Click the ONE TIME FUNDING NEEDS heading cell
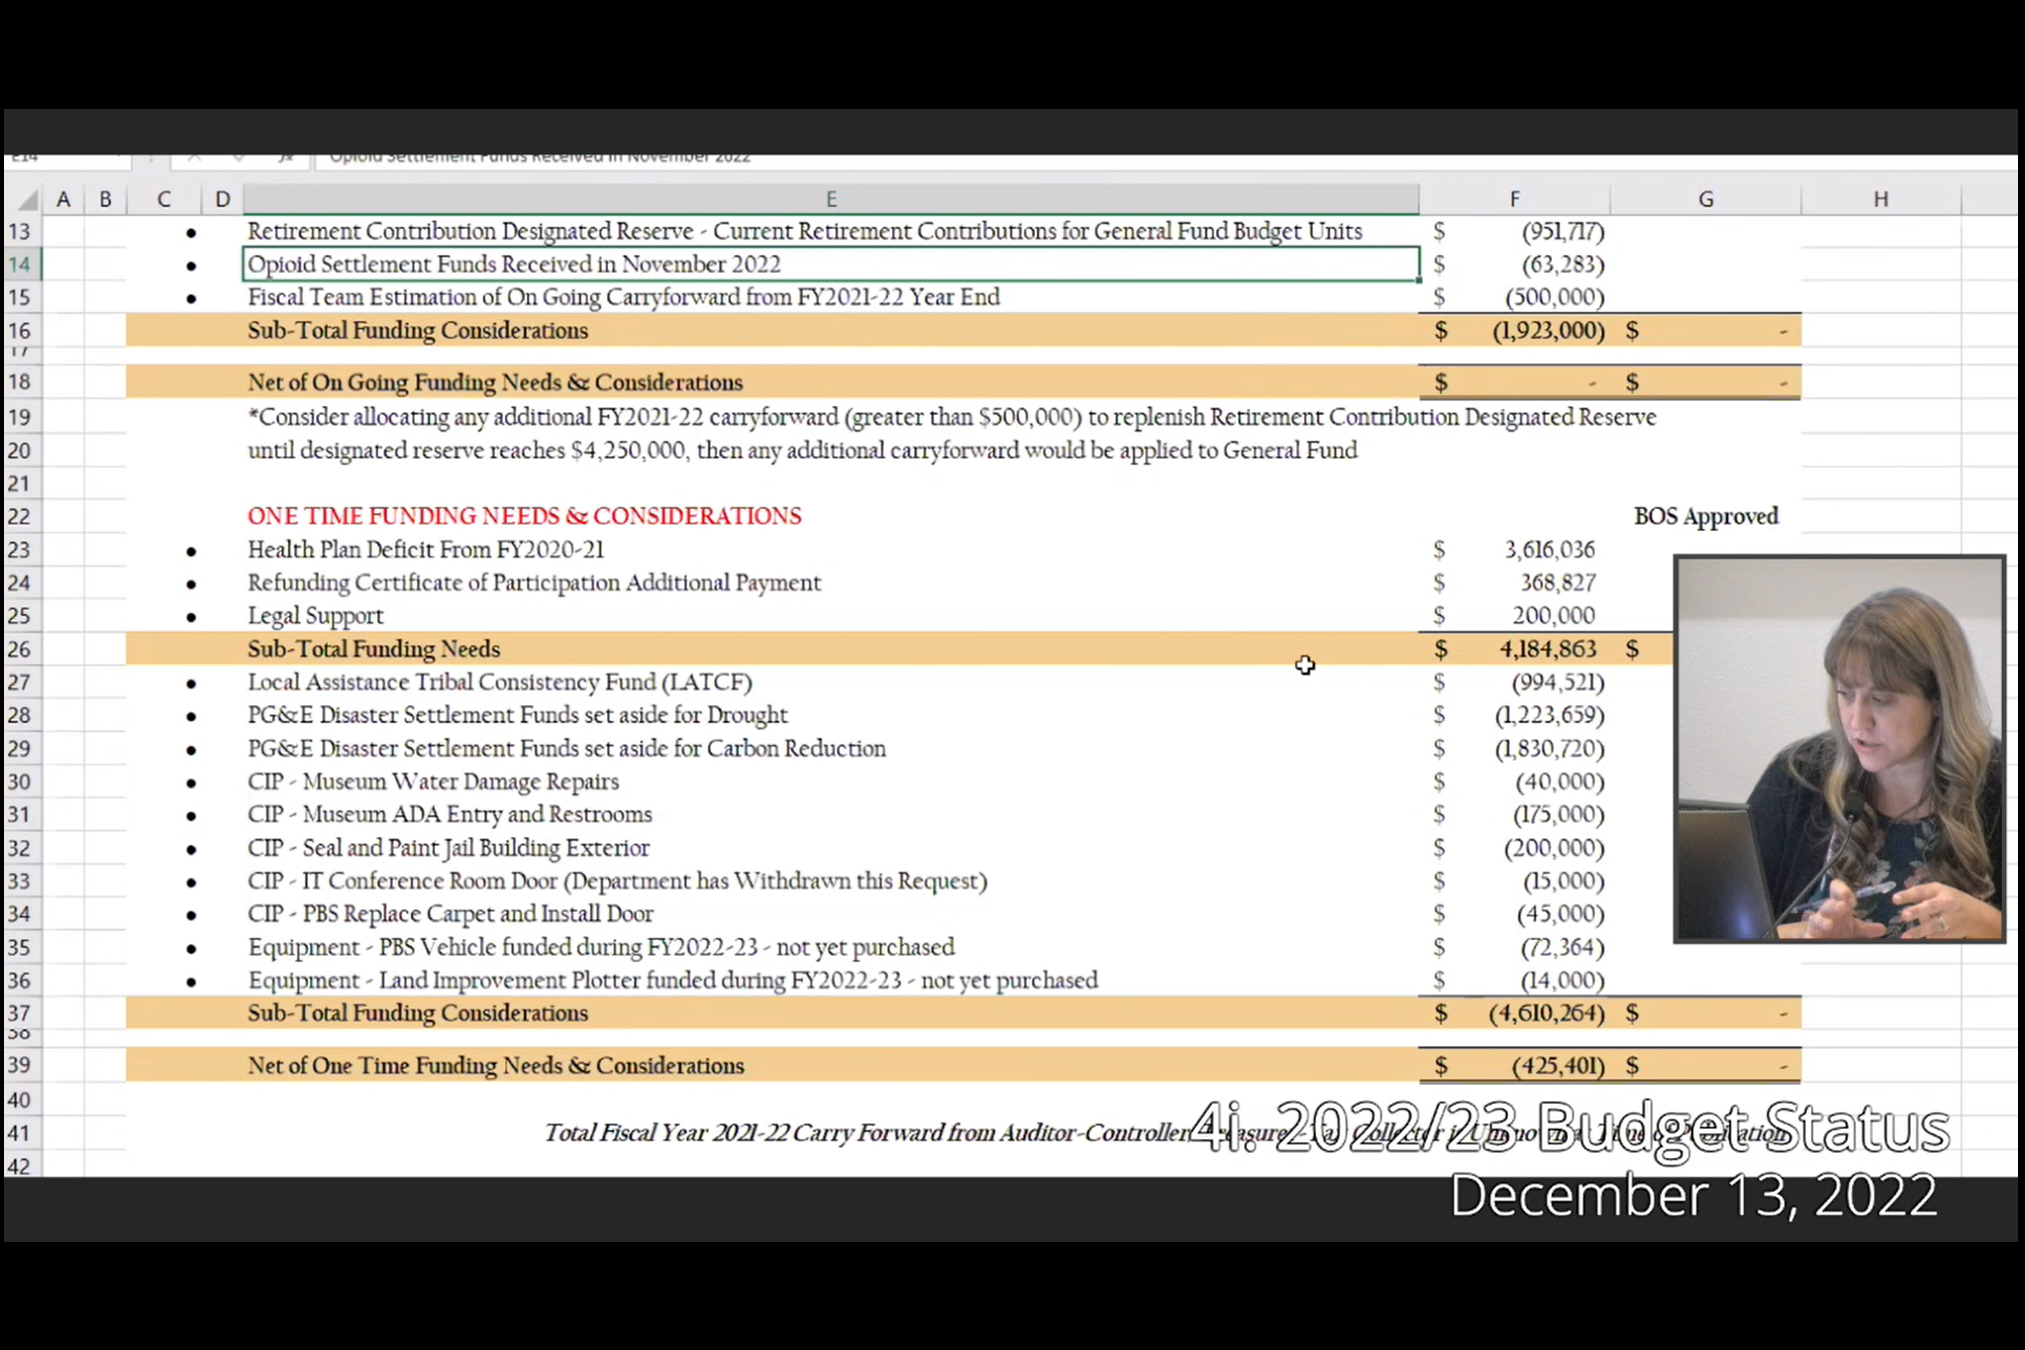2025x1350 pixels. pos(524,516)
